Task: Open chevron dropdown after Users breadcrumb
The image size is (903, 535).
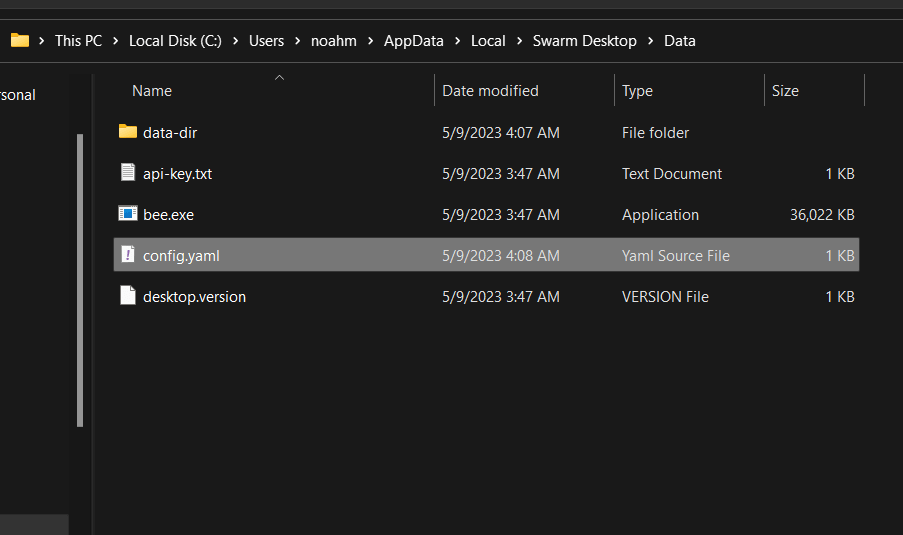Action: (297, 41)
